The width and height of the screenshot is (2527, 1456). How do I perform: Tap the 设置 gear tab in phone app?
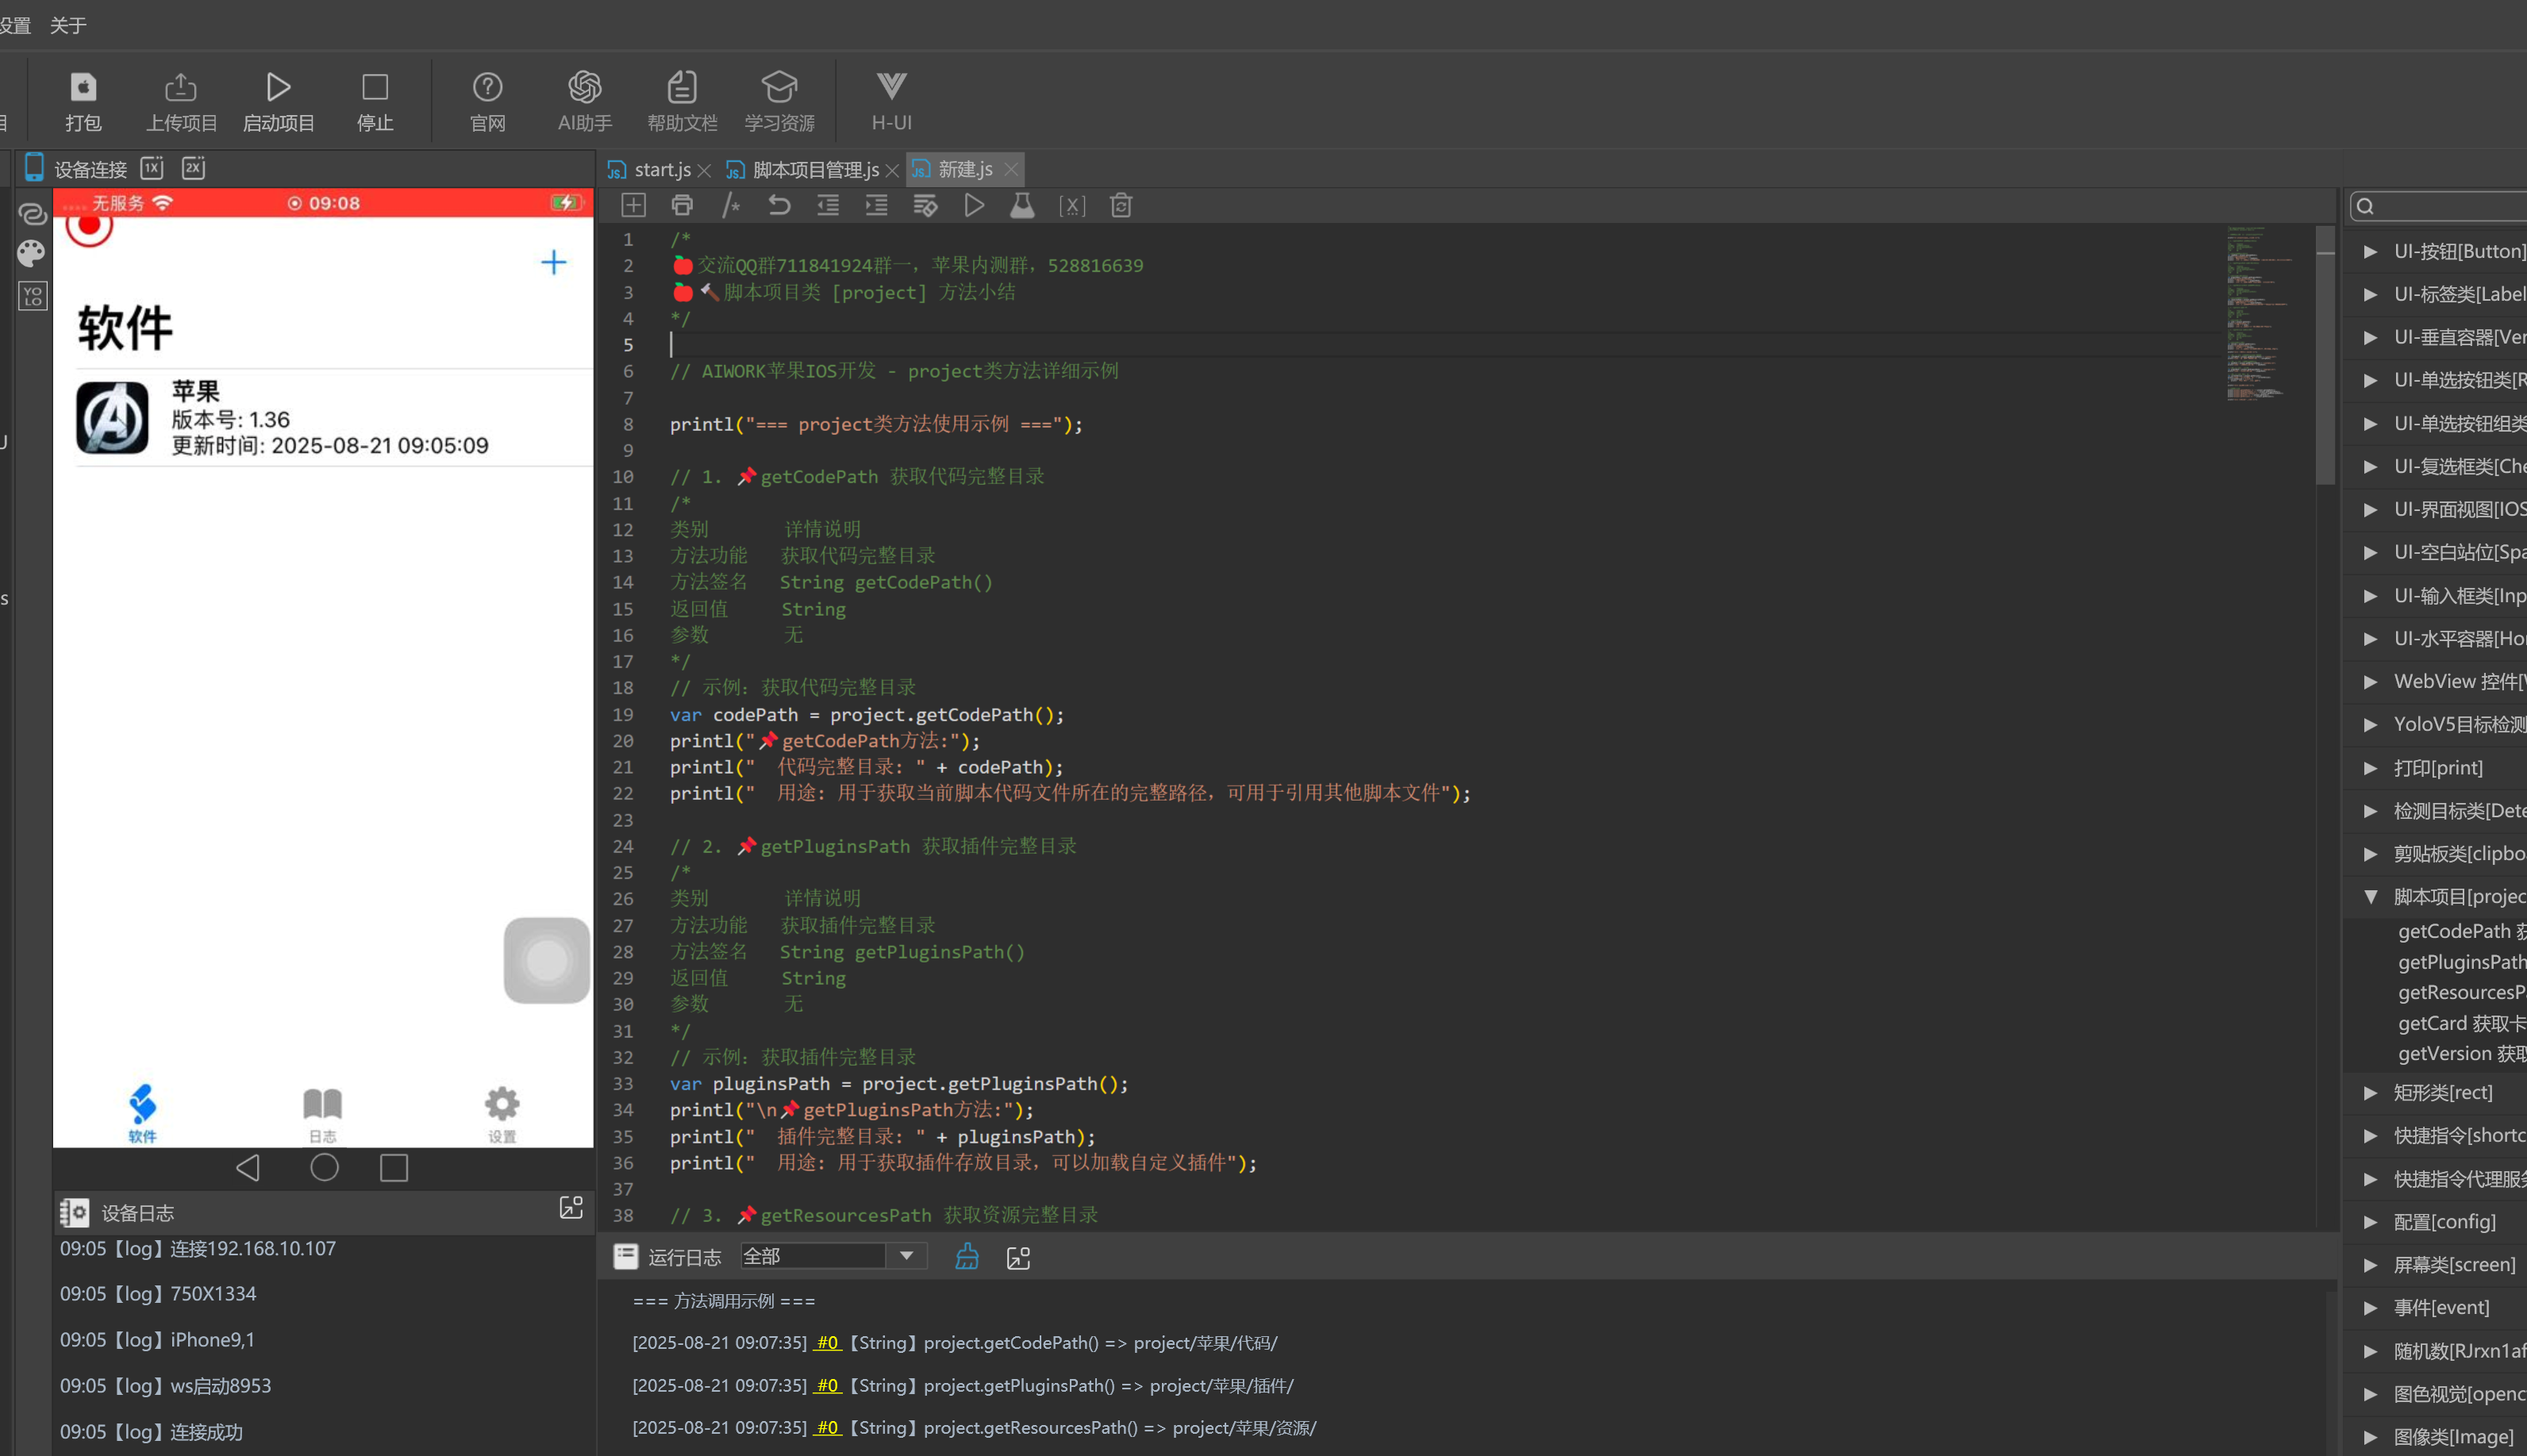click(502, 1114)
